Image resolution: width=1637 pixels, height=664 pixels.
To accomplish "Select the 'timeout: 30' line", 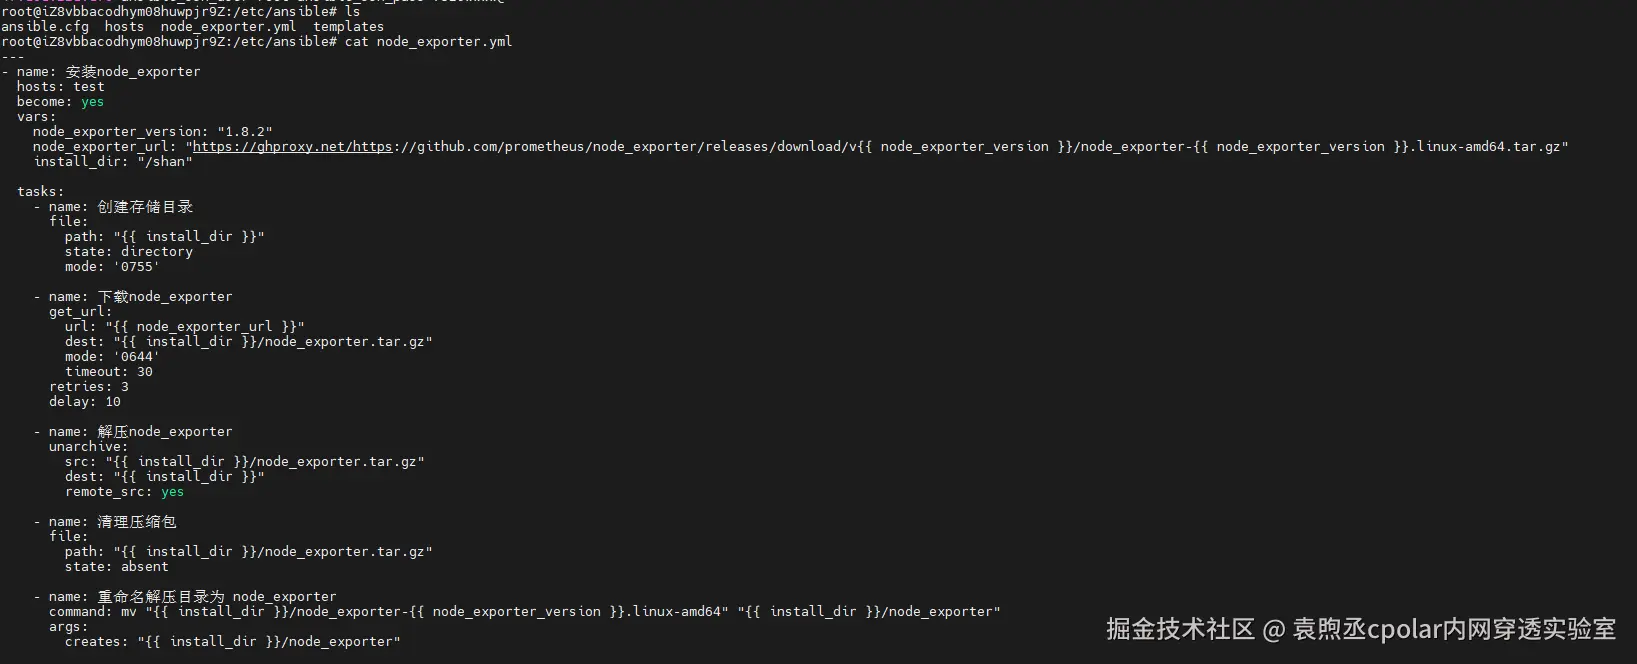I will click(109, 372).
